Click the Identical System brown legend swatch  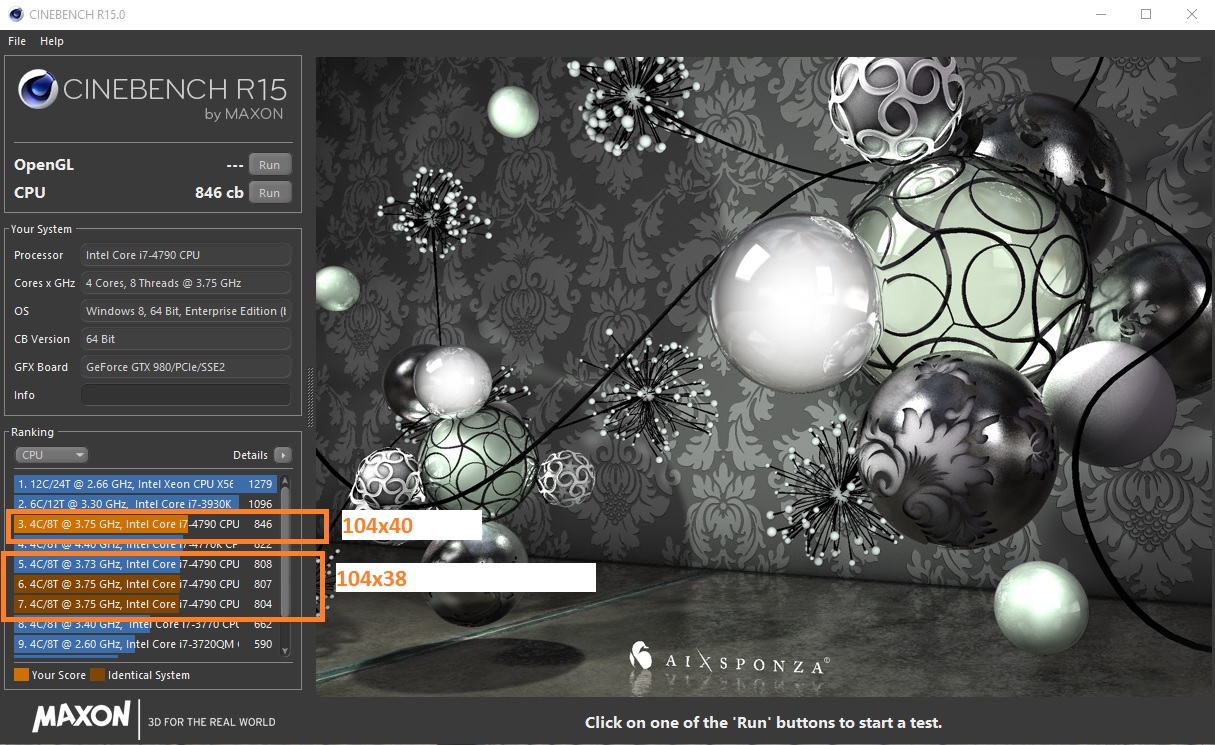[97, 675]
